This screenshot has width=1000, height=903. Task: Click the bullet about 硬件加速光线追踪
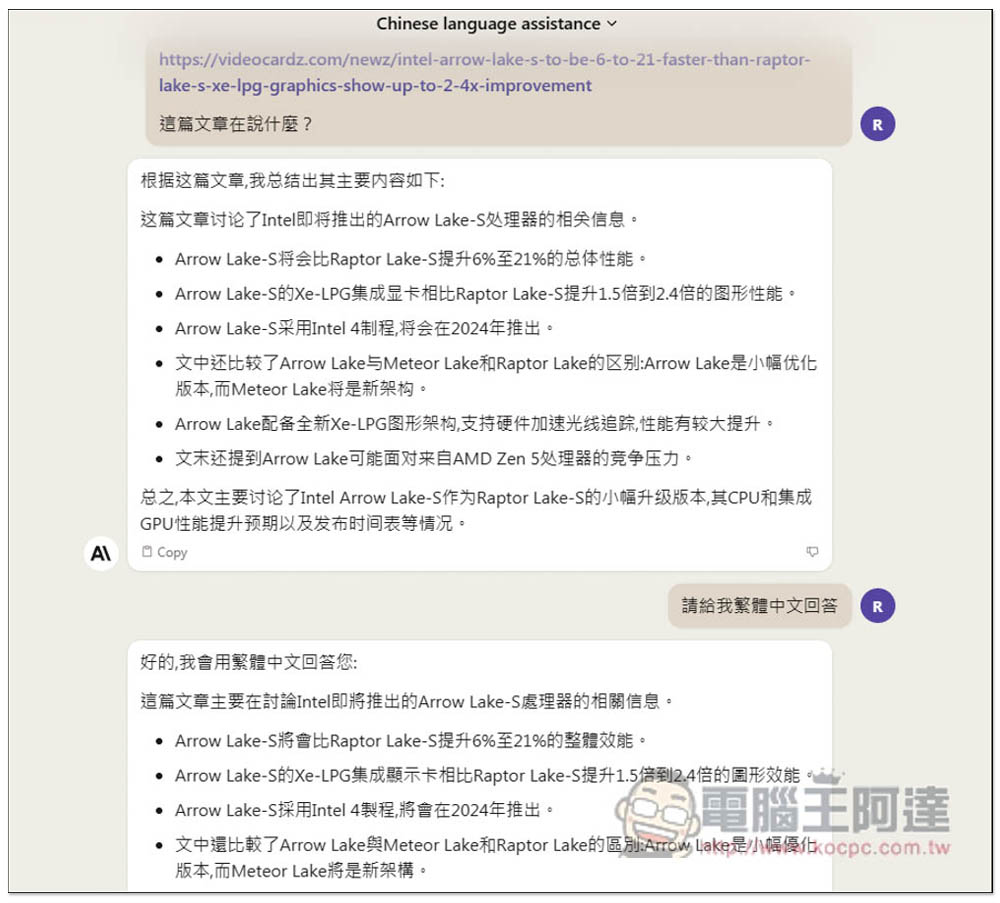point(474,423)
